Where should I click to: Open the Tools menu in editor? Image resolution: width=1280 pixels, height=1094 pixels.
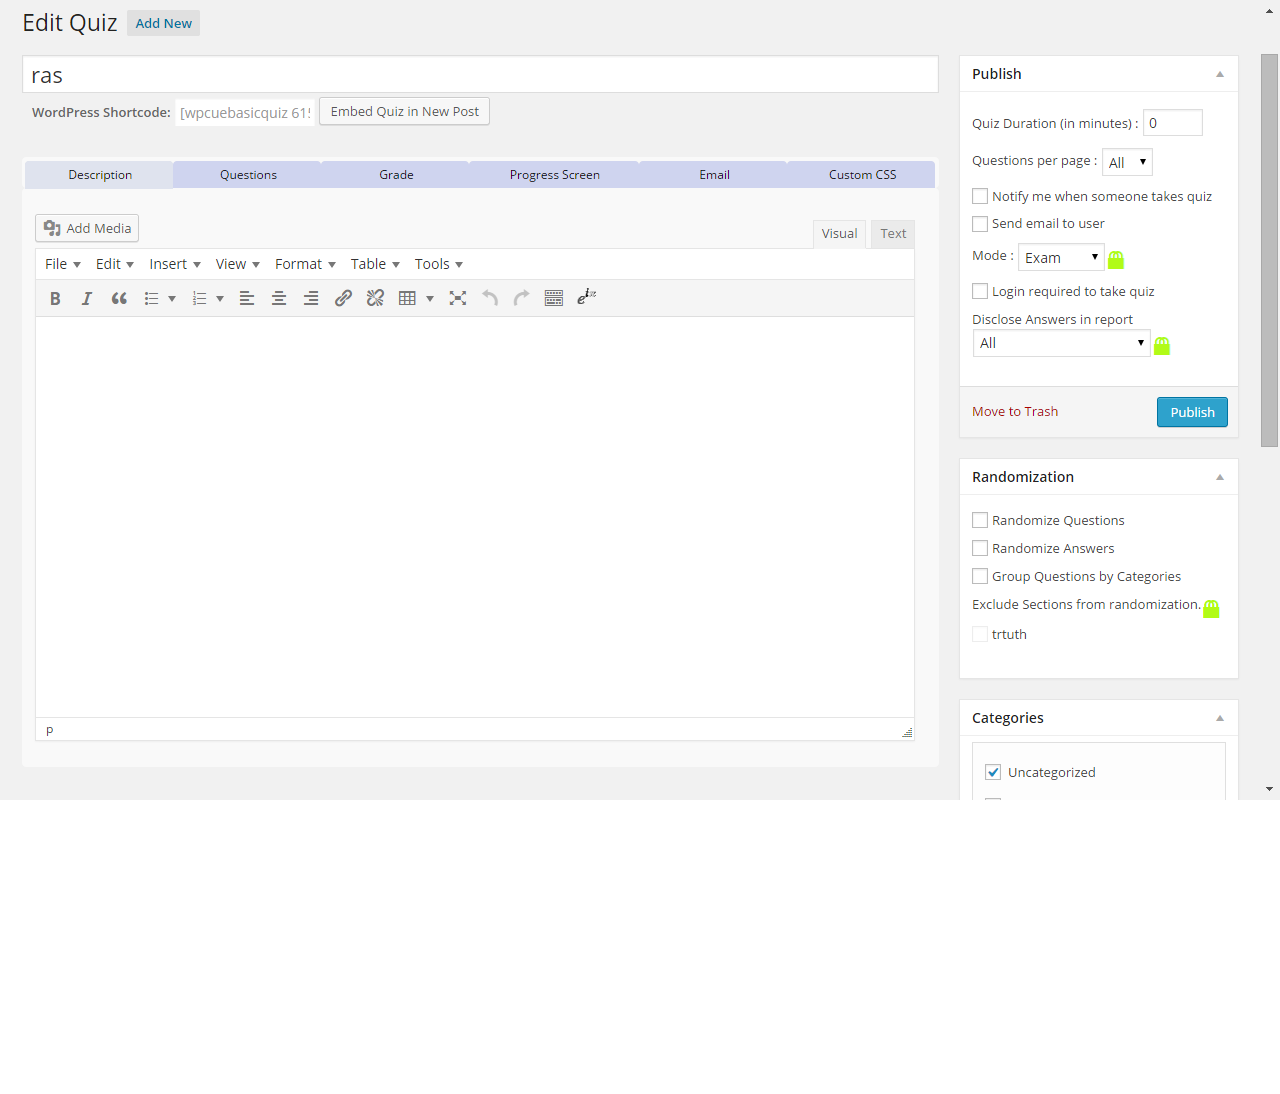438,264
